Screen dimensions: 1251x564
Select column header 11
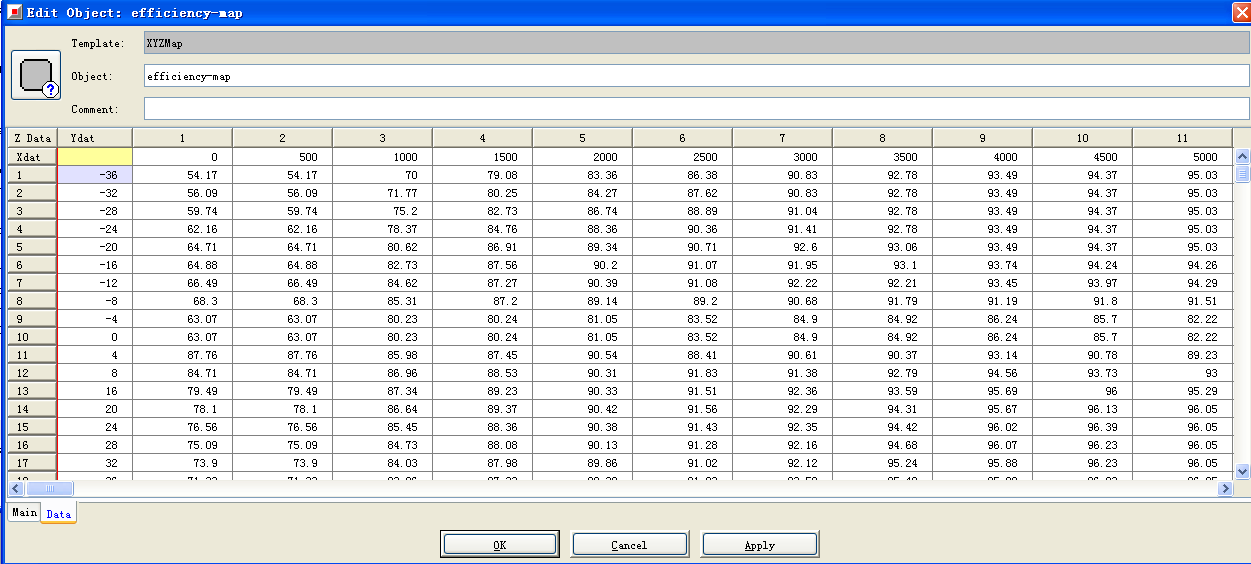click(x=1182, y=138)
